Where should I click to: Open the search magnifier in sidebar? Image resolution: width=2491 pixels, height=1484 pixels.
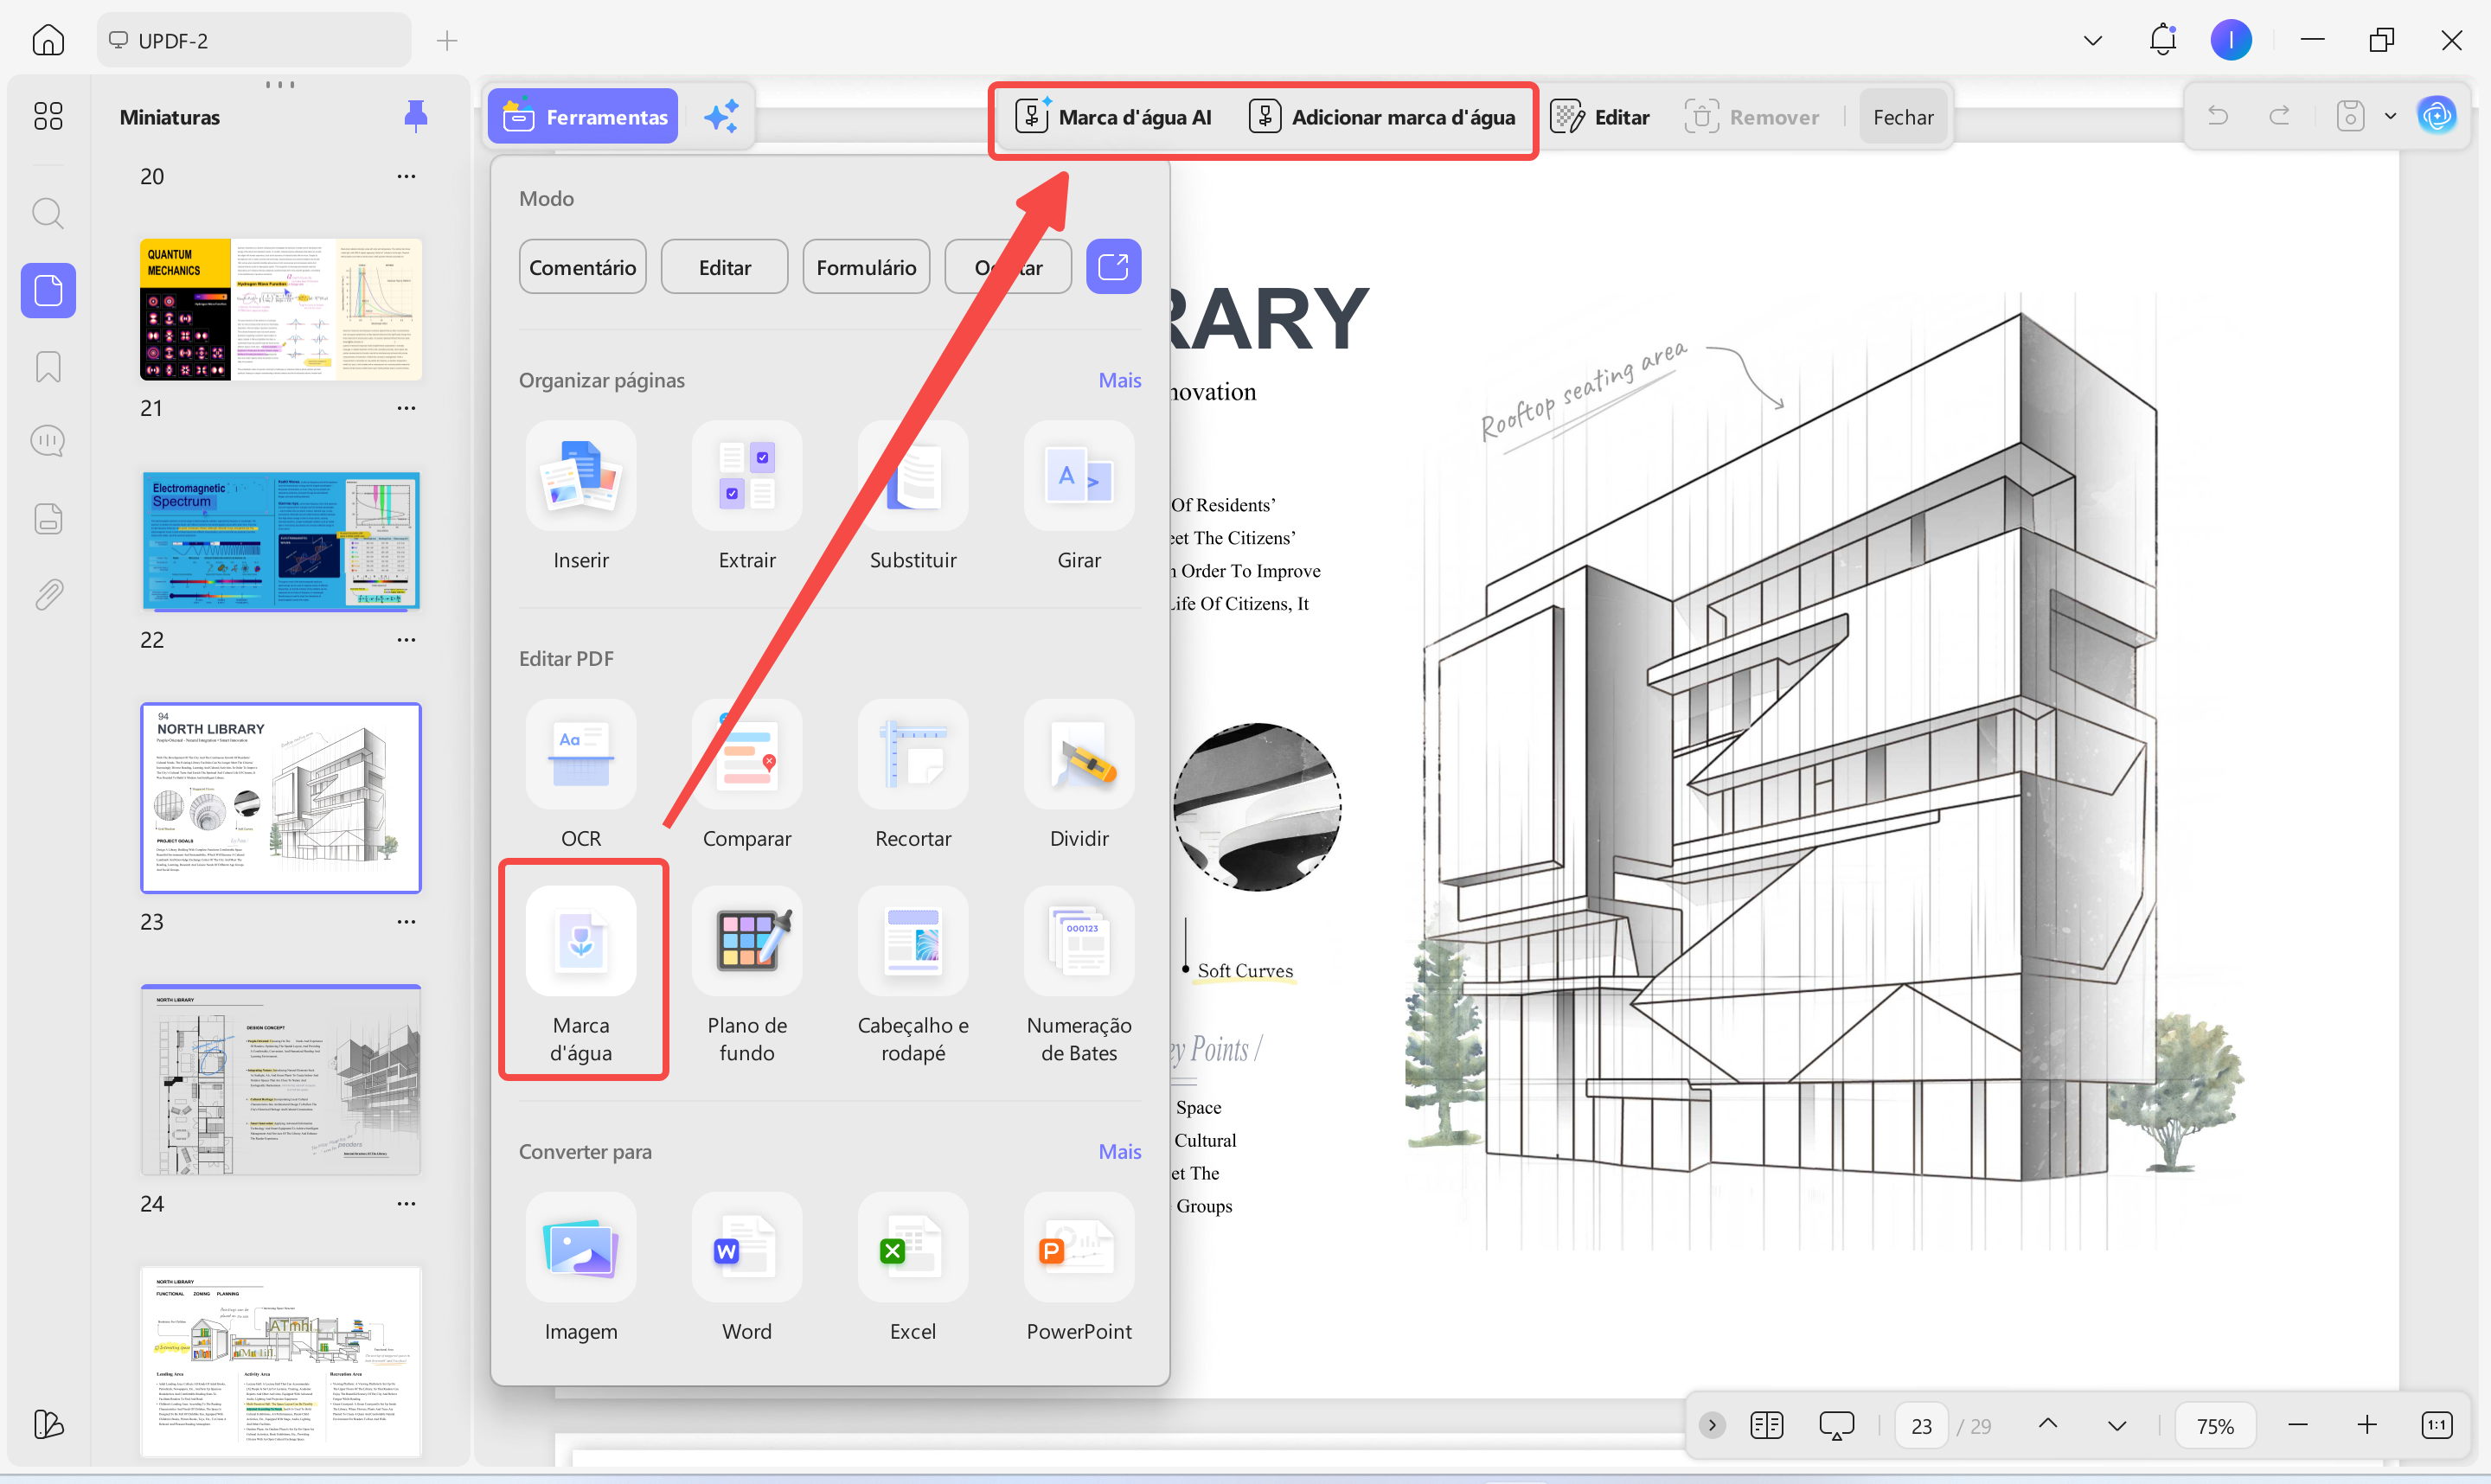(x=48, y=213)
